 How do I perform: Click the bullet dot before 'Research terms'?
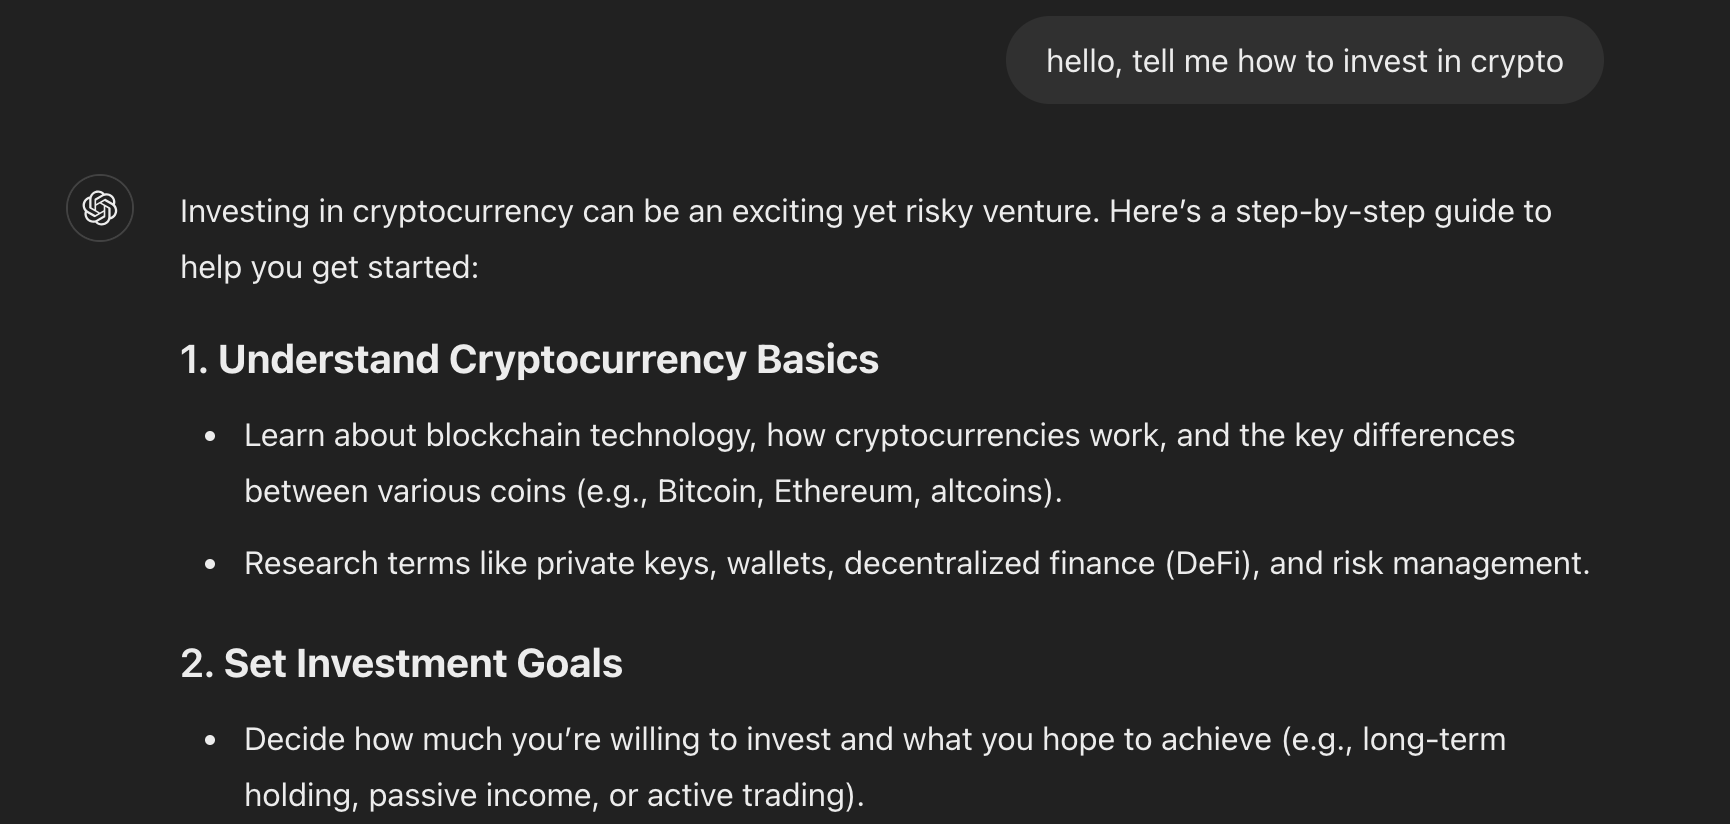click(210, 564)
